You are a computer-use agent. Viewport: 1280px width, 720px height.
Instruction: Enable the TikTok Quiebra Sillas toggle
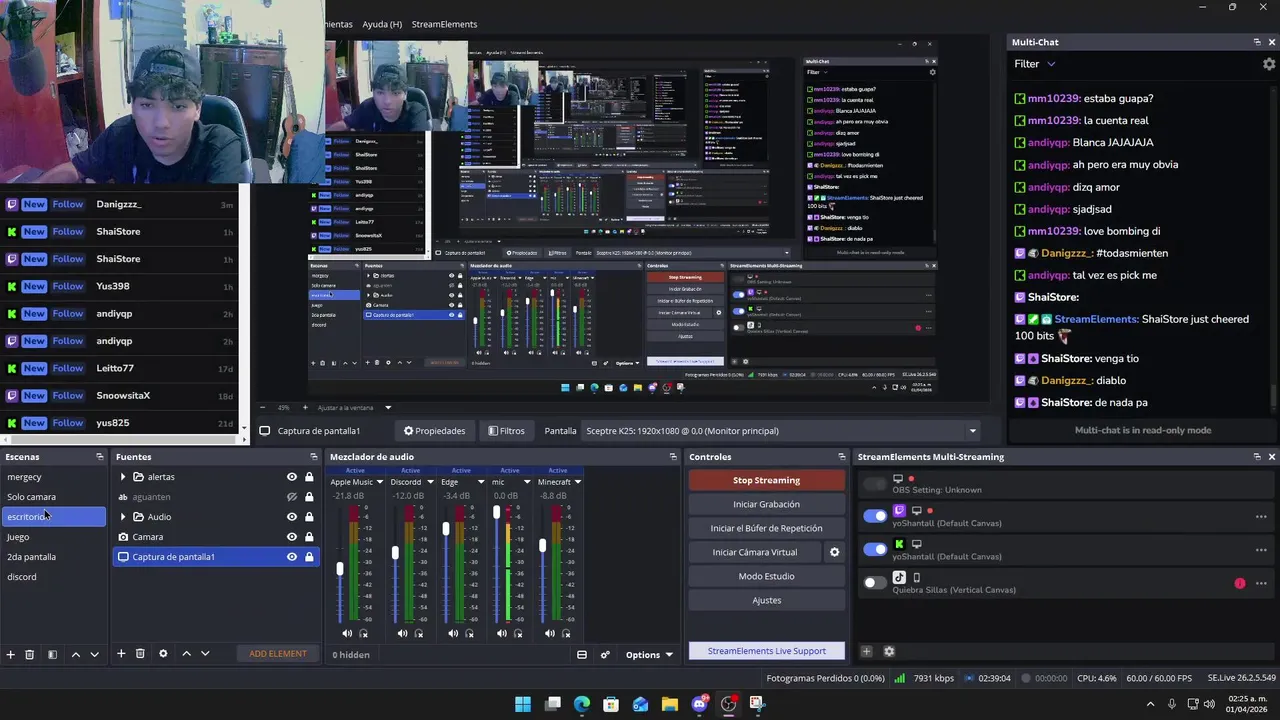[875, 582]
